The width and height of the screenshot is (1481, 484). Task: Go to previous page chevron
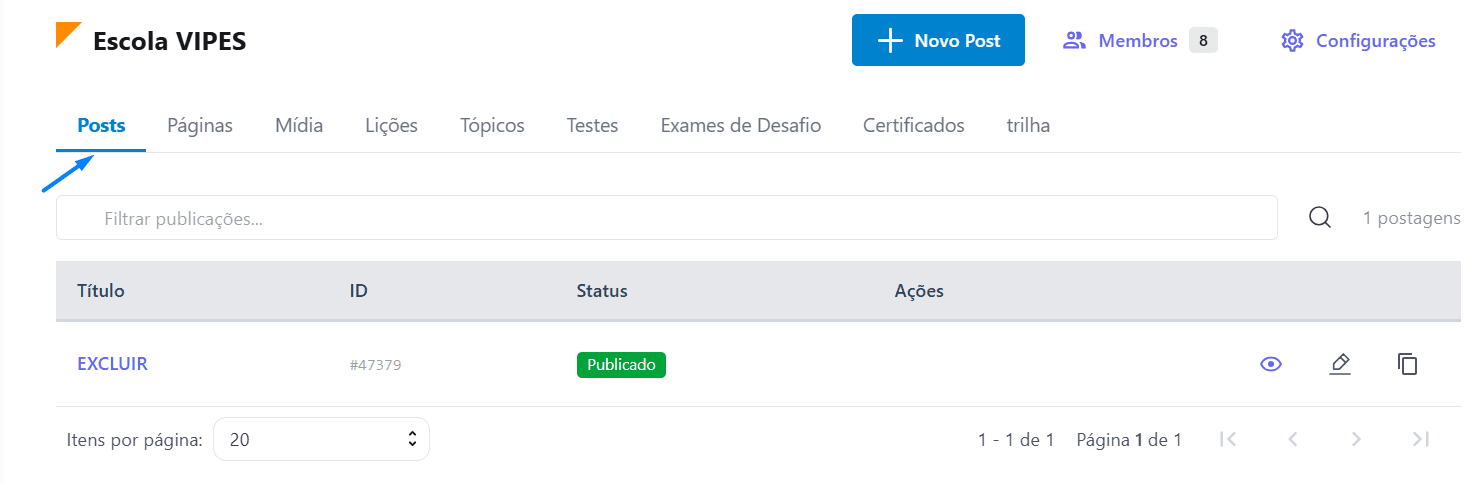[1293, 439]
